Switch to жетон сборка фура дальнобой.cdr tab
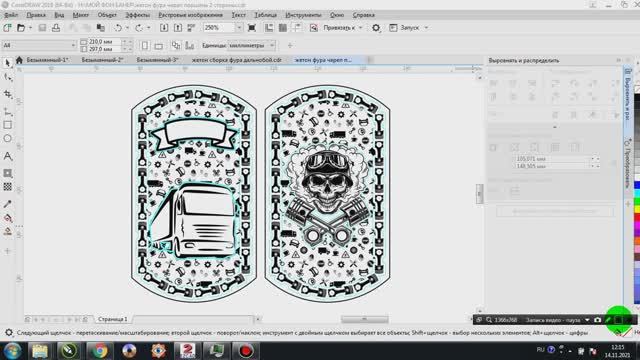Viewport: 640px width, 360px height. pyautogui.click(x=237, y=60)
